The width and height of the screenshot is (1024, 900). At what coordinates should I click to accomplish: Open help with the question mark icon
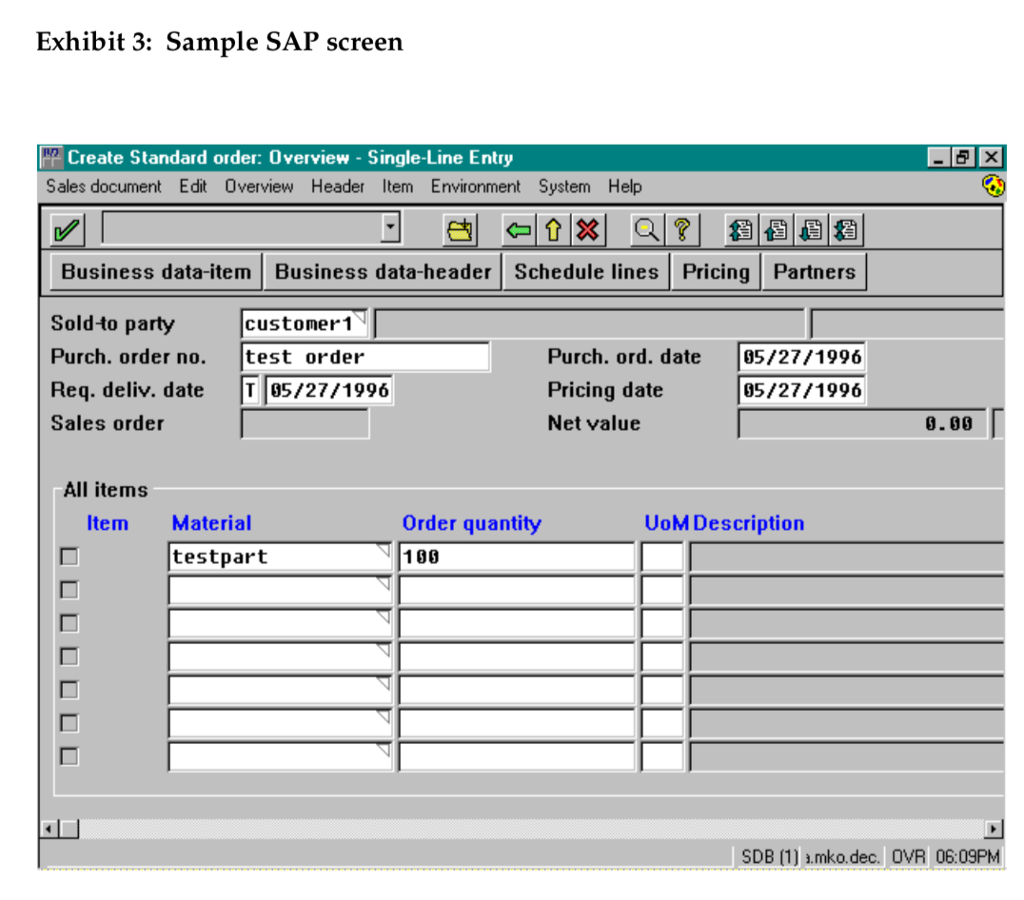682,230
